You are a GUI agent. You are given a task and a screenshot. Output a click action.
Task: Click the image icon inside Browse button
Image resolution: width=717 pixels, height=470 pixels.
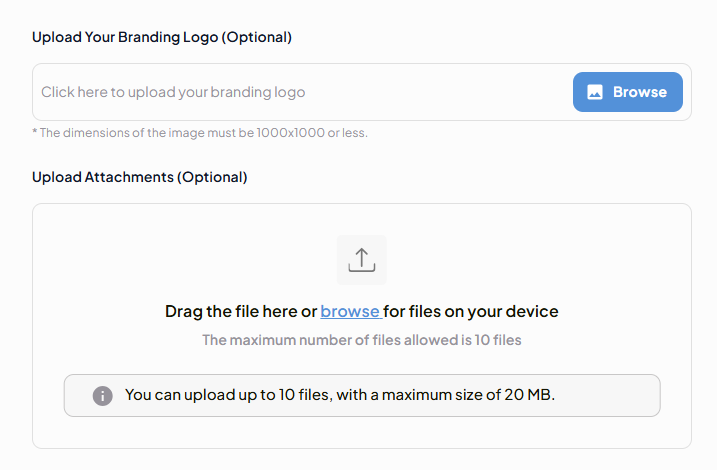click(x=595, y=92)
